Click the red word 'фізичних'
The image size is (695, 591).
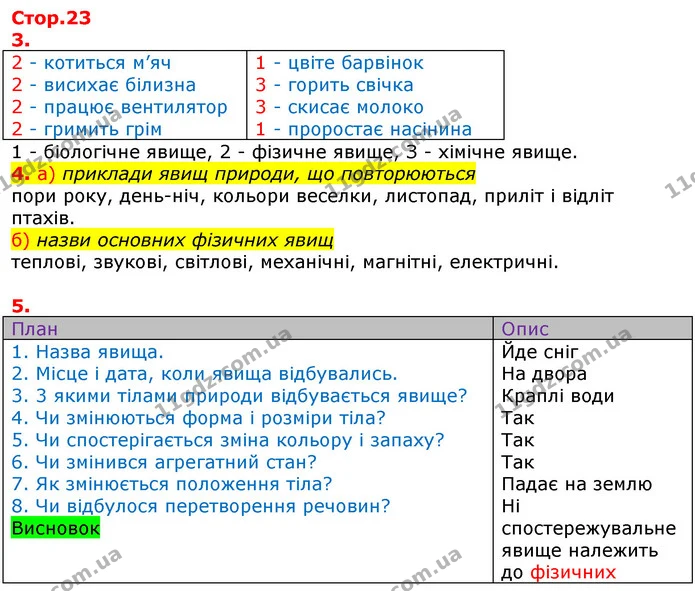573,573
